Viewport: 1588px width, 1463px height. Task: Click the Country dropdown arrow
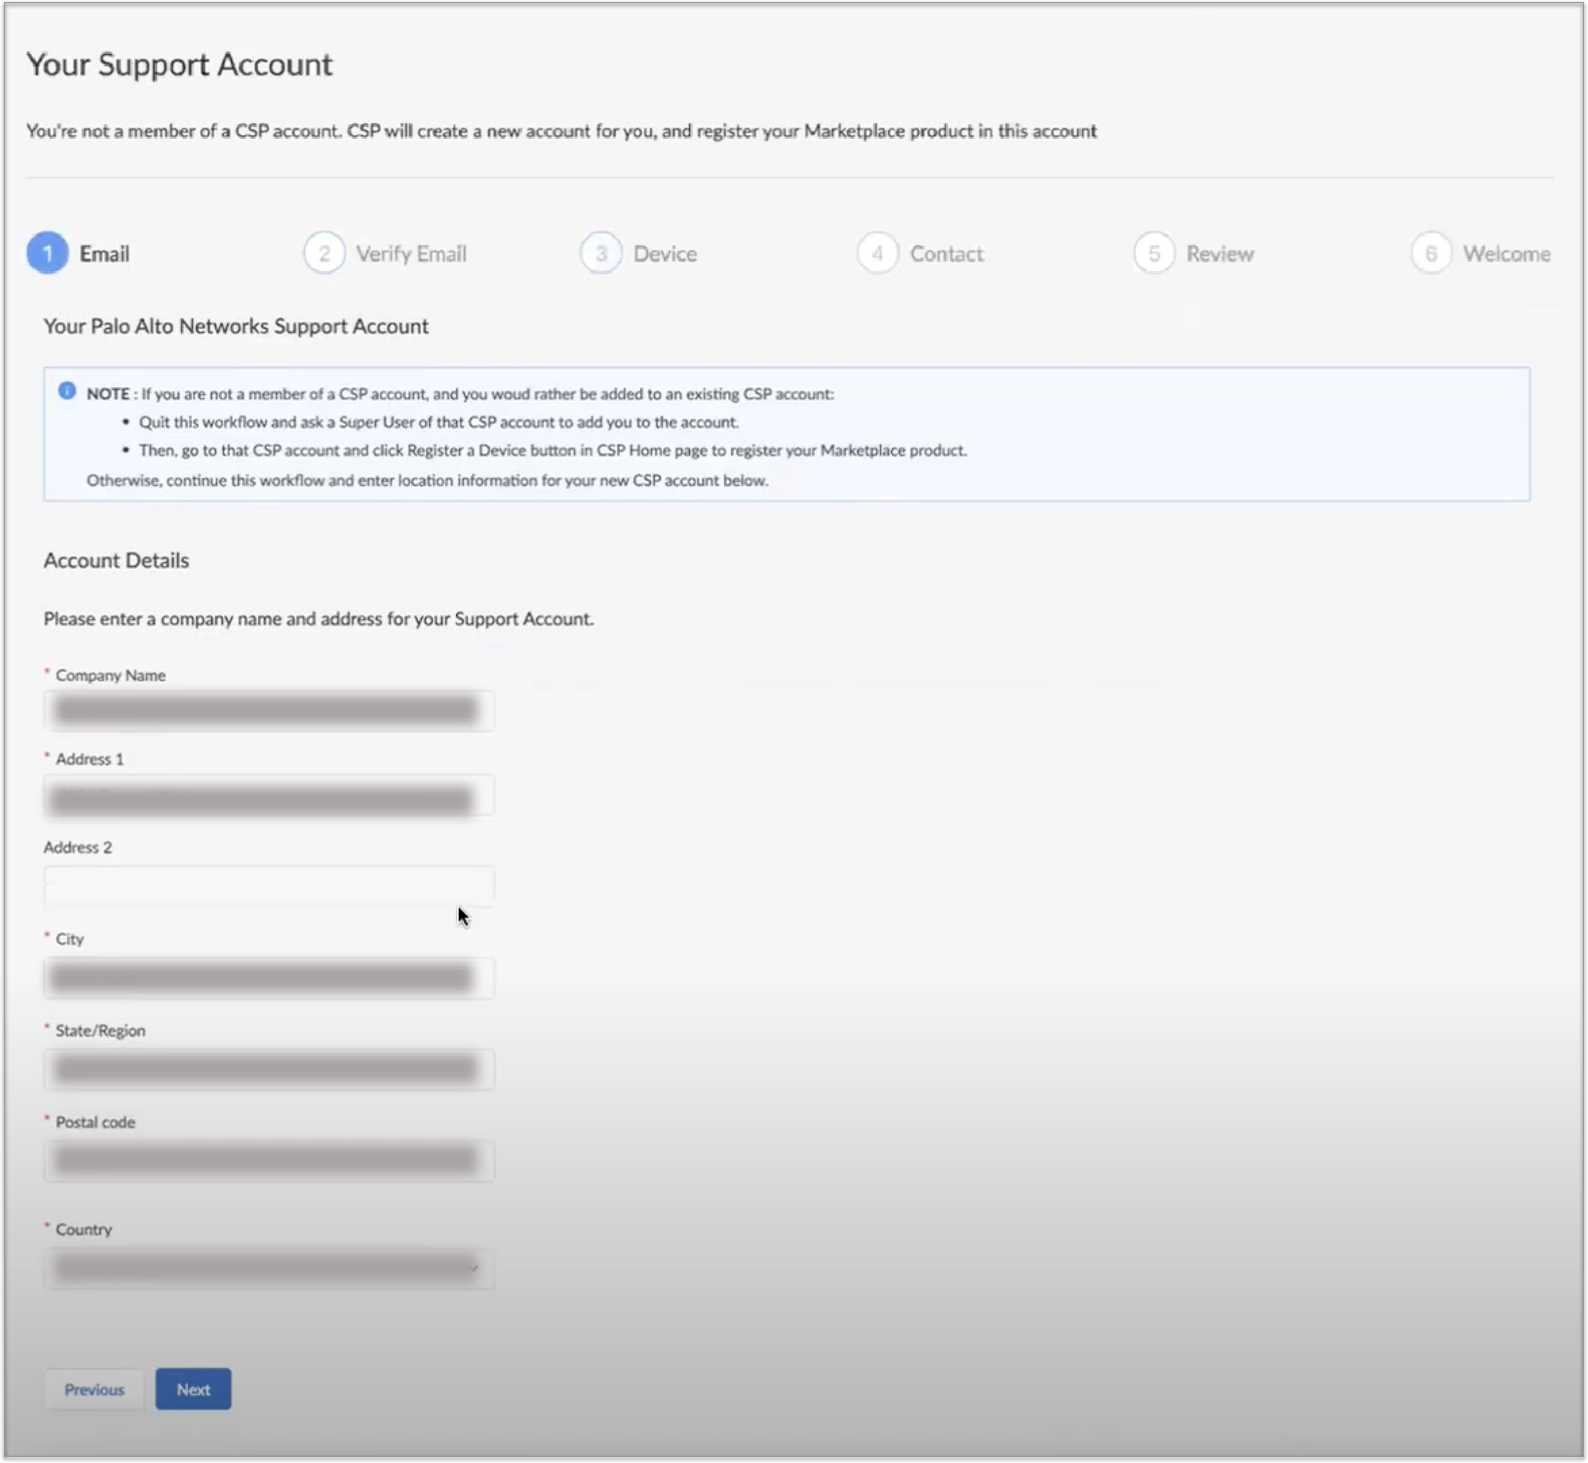pos(474,1268)
